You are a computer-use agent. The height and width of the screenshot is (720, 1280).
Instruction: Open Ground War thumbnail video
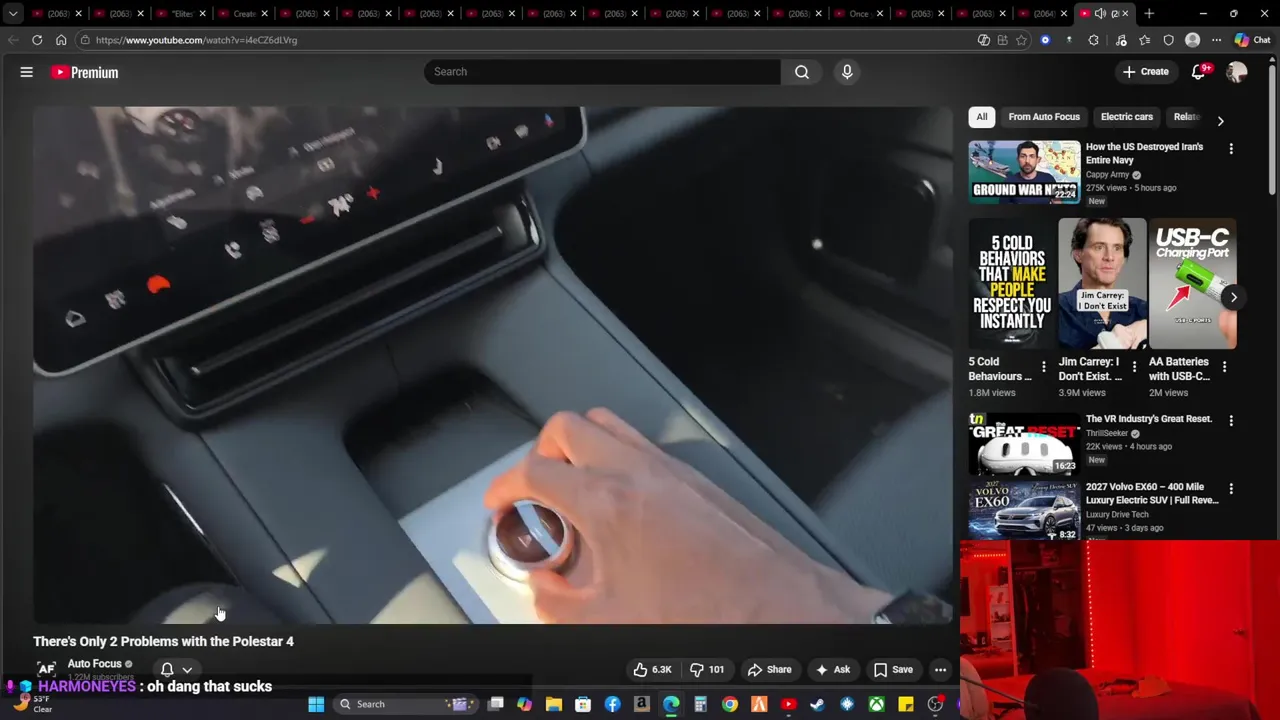(1024, 172)
